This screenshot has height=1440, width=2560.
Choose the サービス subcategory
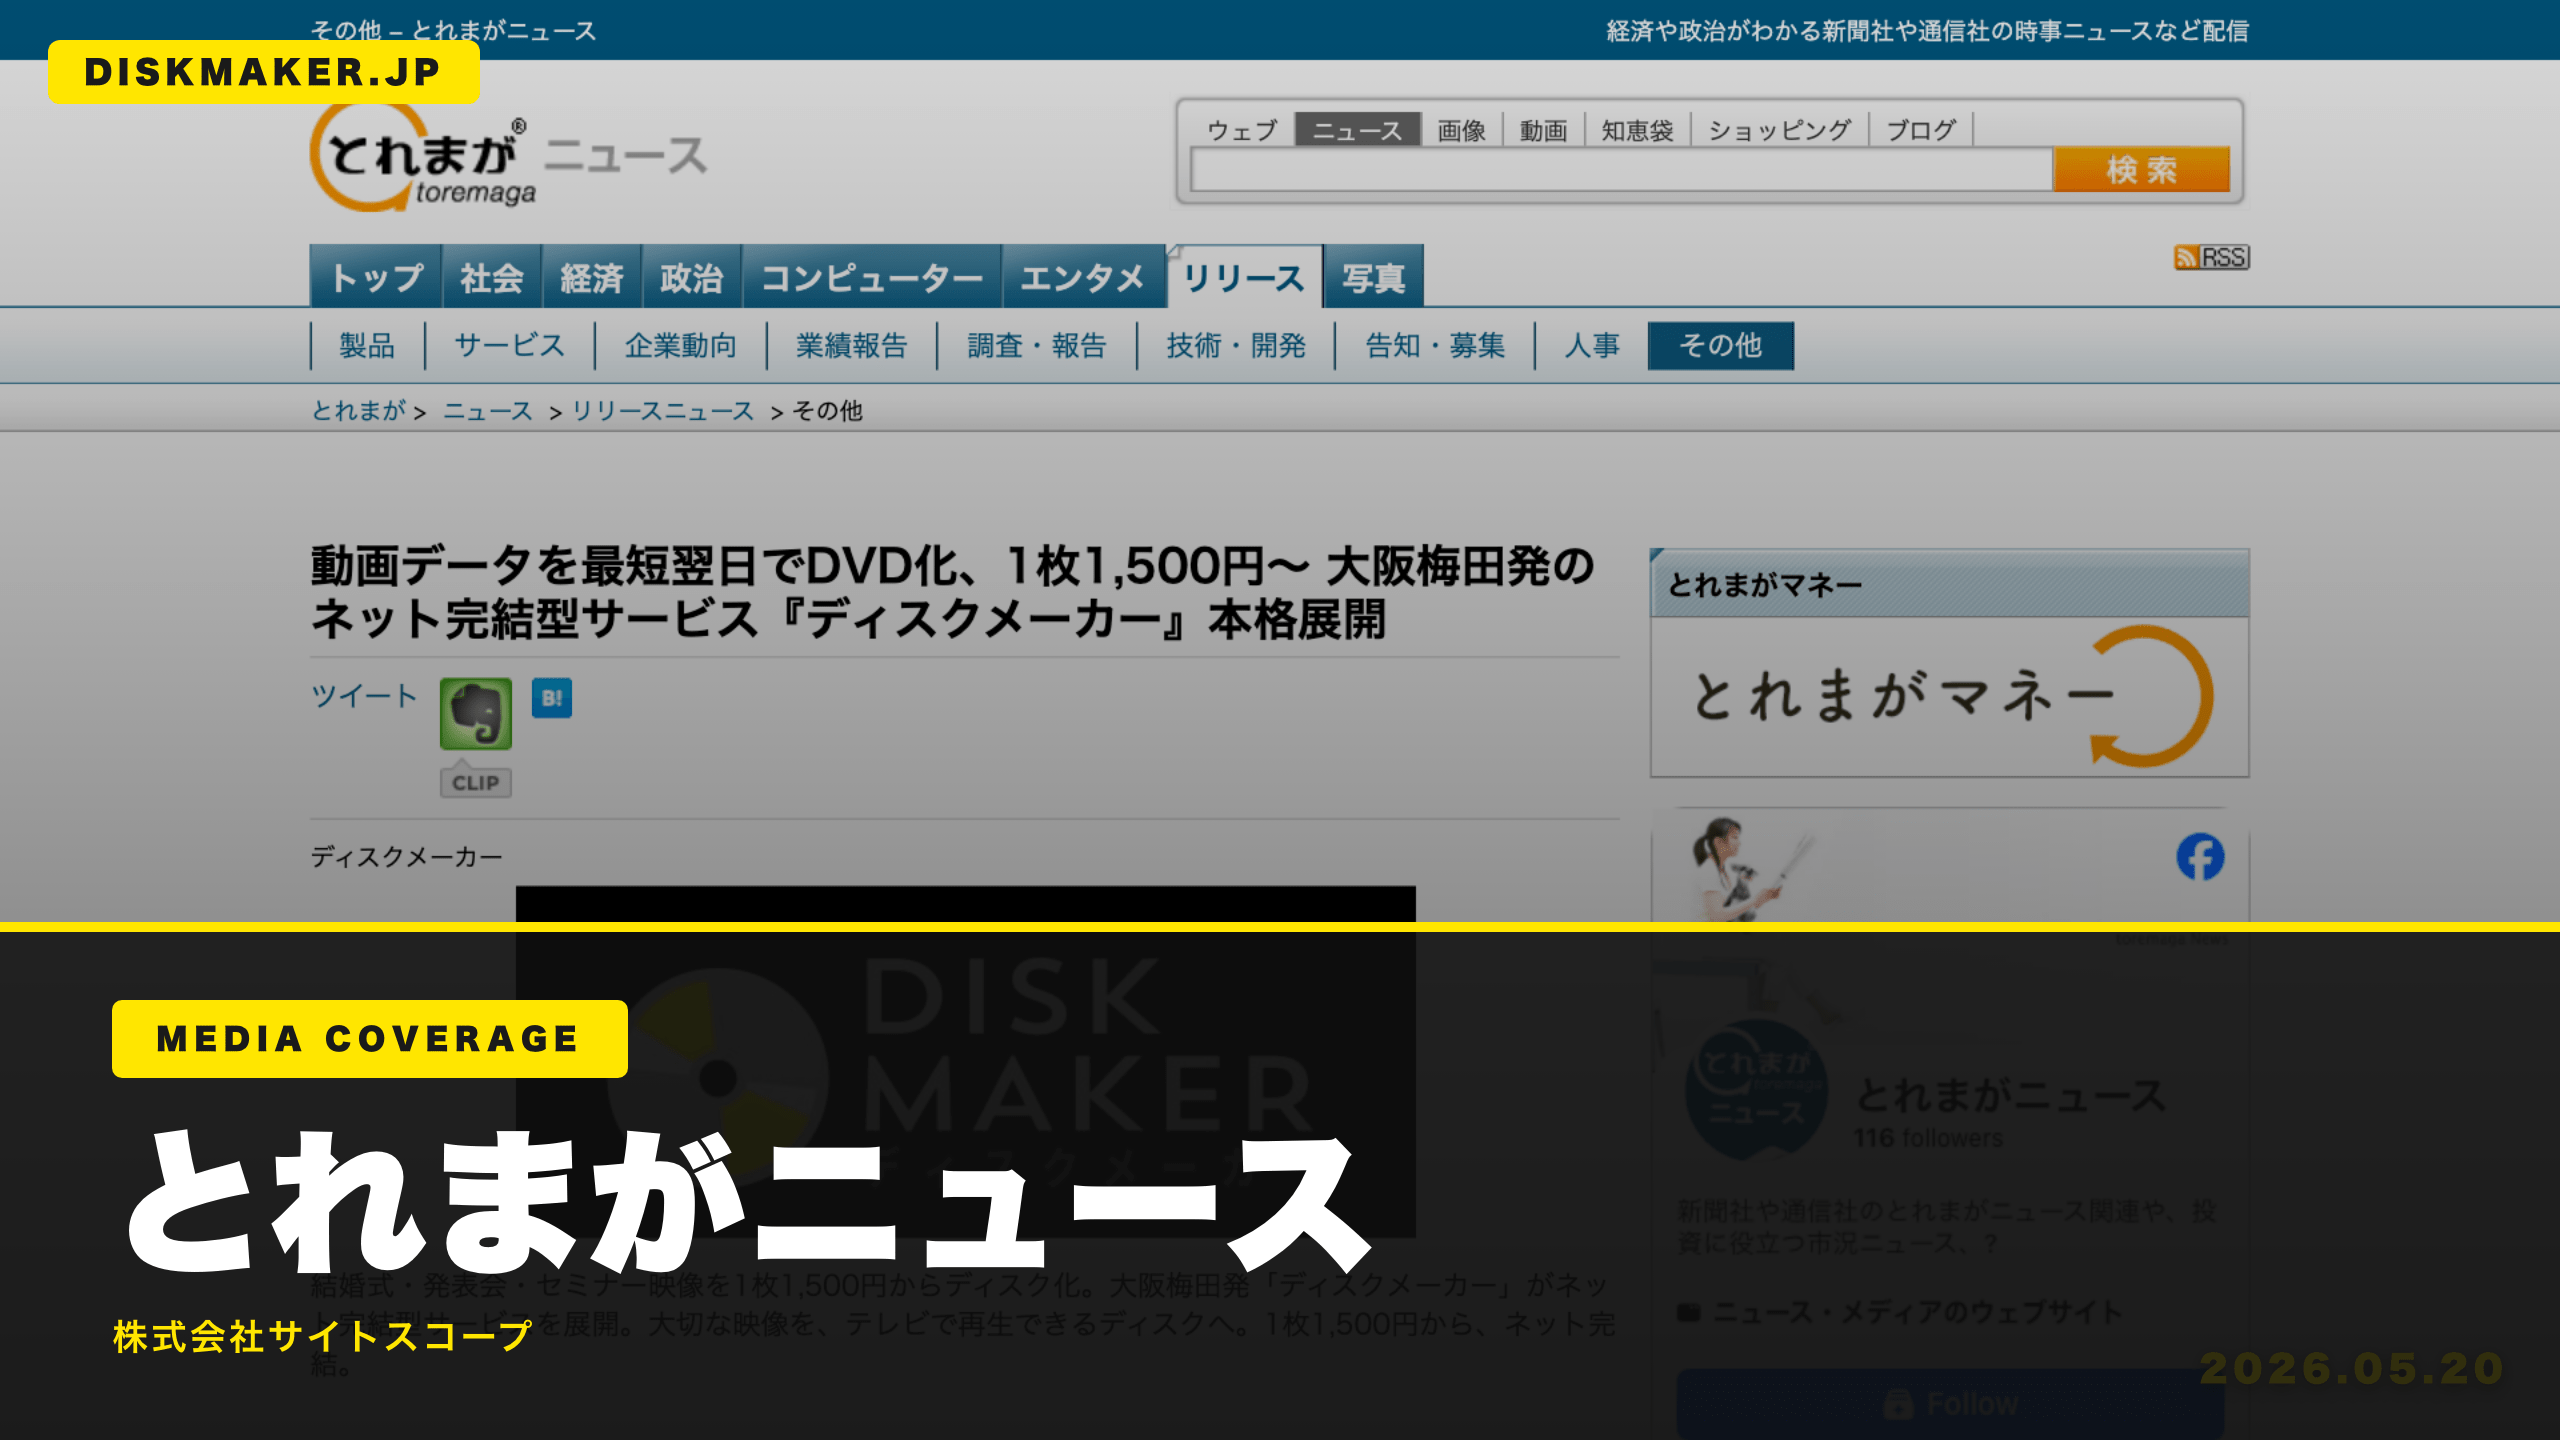510,346
